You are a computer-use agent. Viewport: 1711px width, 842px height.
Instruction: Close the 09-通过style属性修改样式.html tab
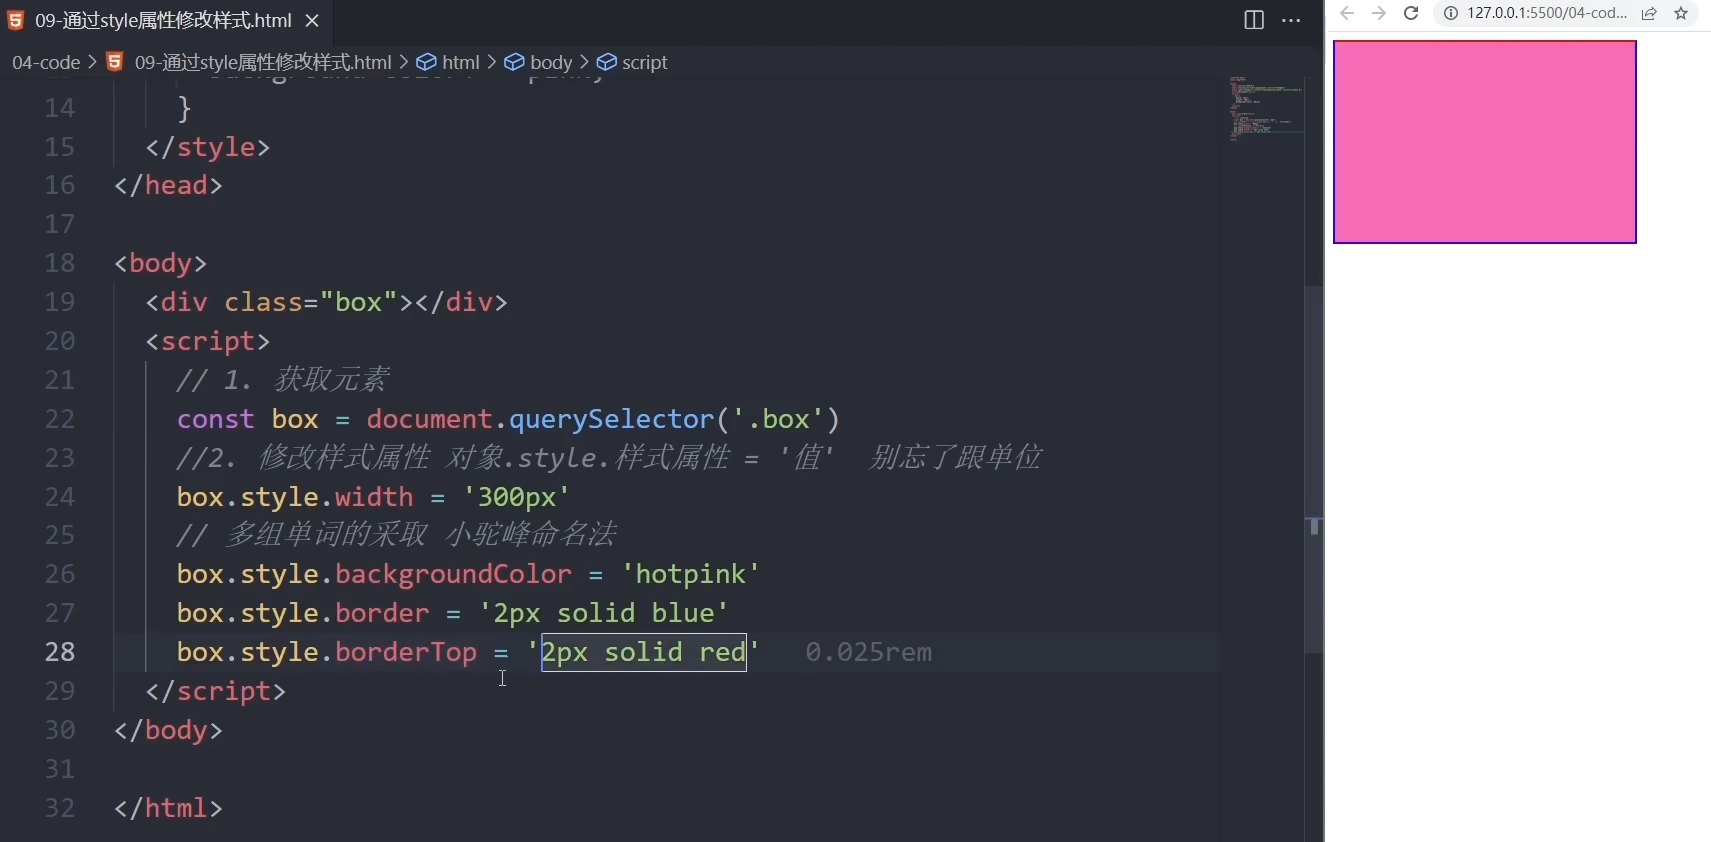pyautogui.click(x=312, y=20)
